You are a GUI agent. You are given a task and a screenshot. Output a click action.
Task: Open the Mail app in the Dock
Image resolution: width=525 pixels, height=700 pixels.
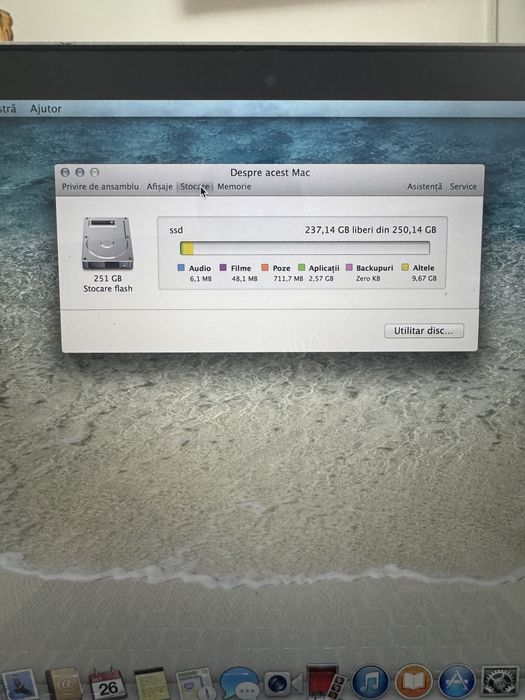18,685
